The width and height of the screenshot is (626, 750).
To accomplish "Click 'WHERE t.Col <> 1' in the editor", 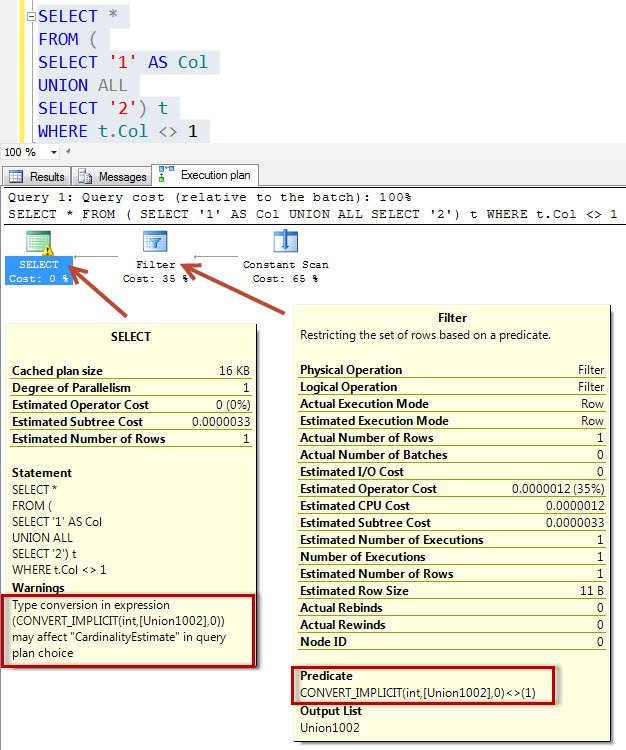I will point(118,132).
